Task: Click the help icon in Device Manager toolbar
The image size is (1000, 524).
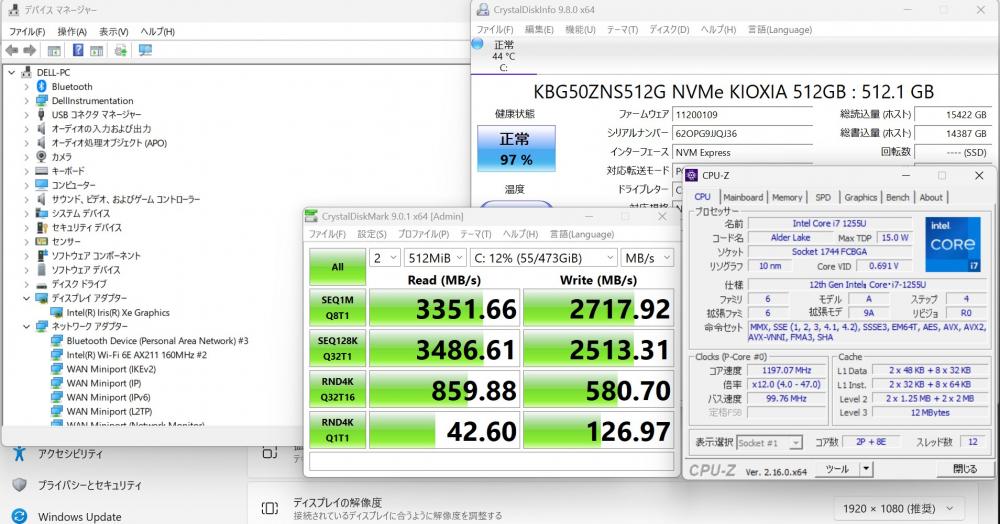Action: click(78, 50)
